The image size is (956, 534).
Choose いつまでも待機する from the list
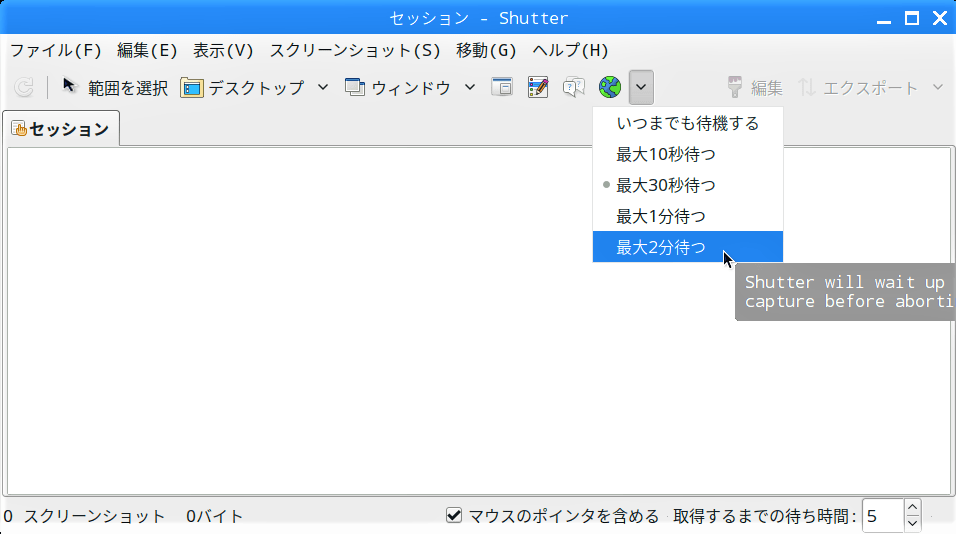(687, 123)
